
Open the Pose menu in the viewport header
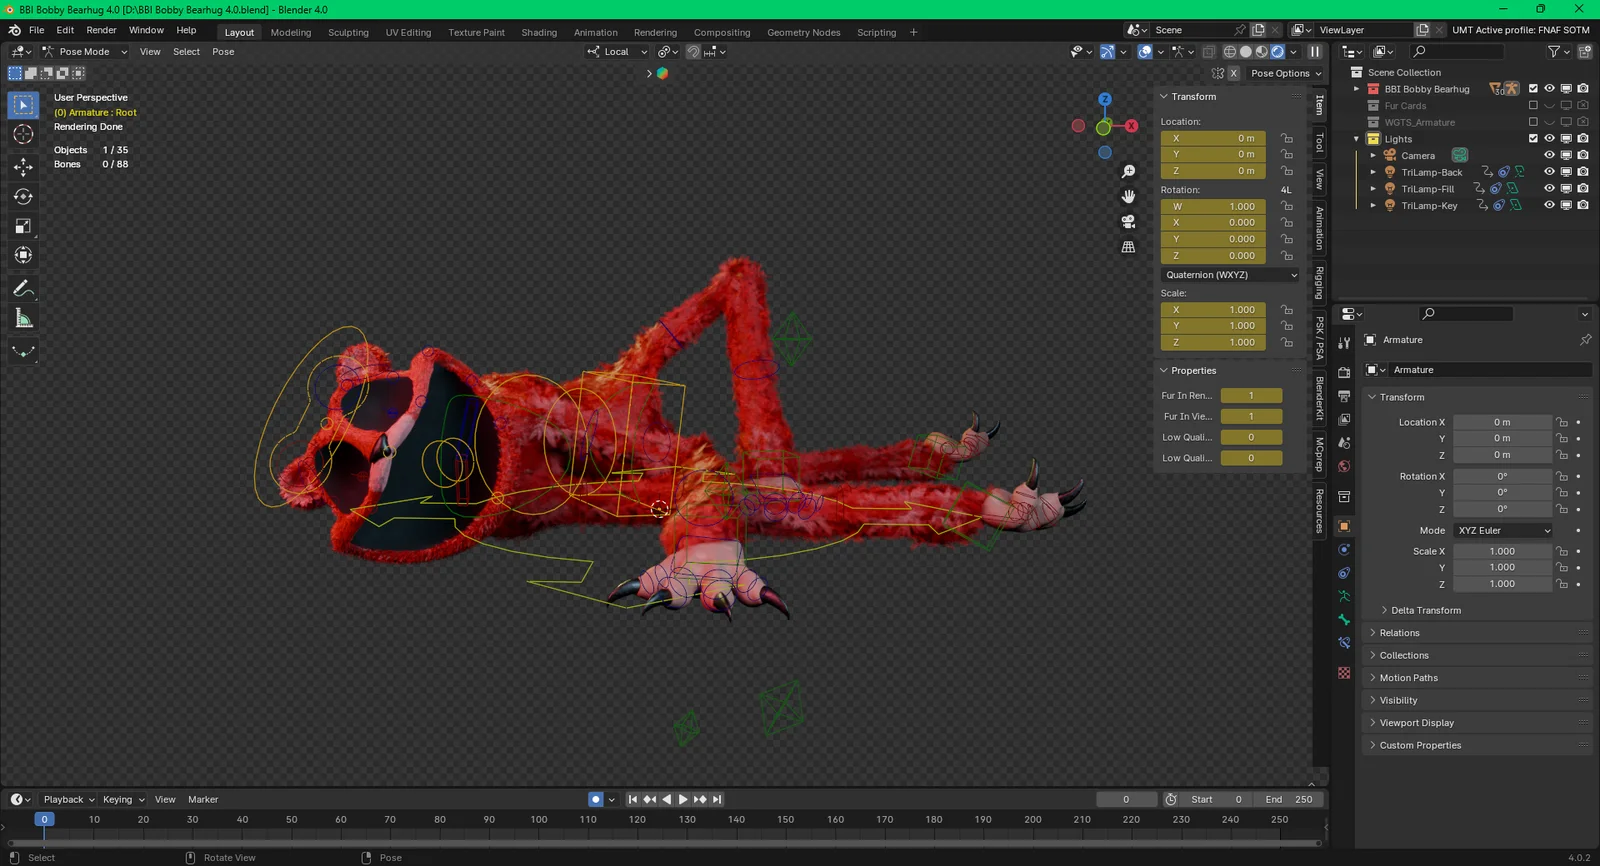223,52
